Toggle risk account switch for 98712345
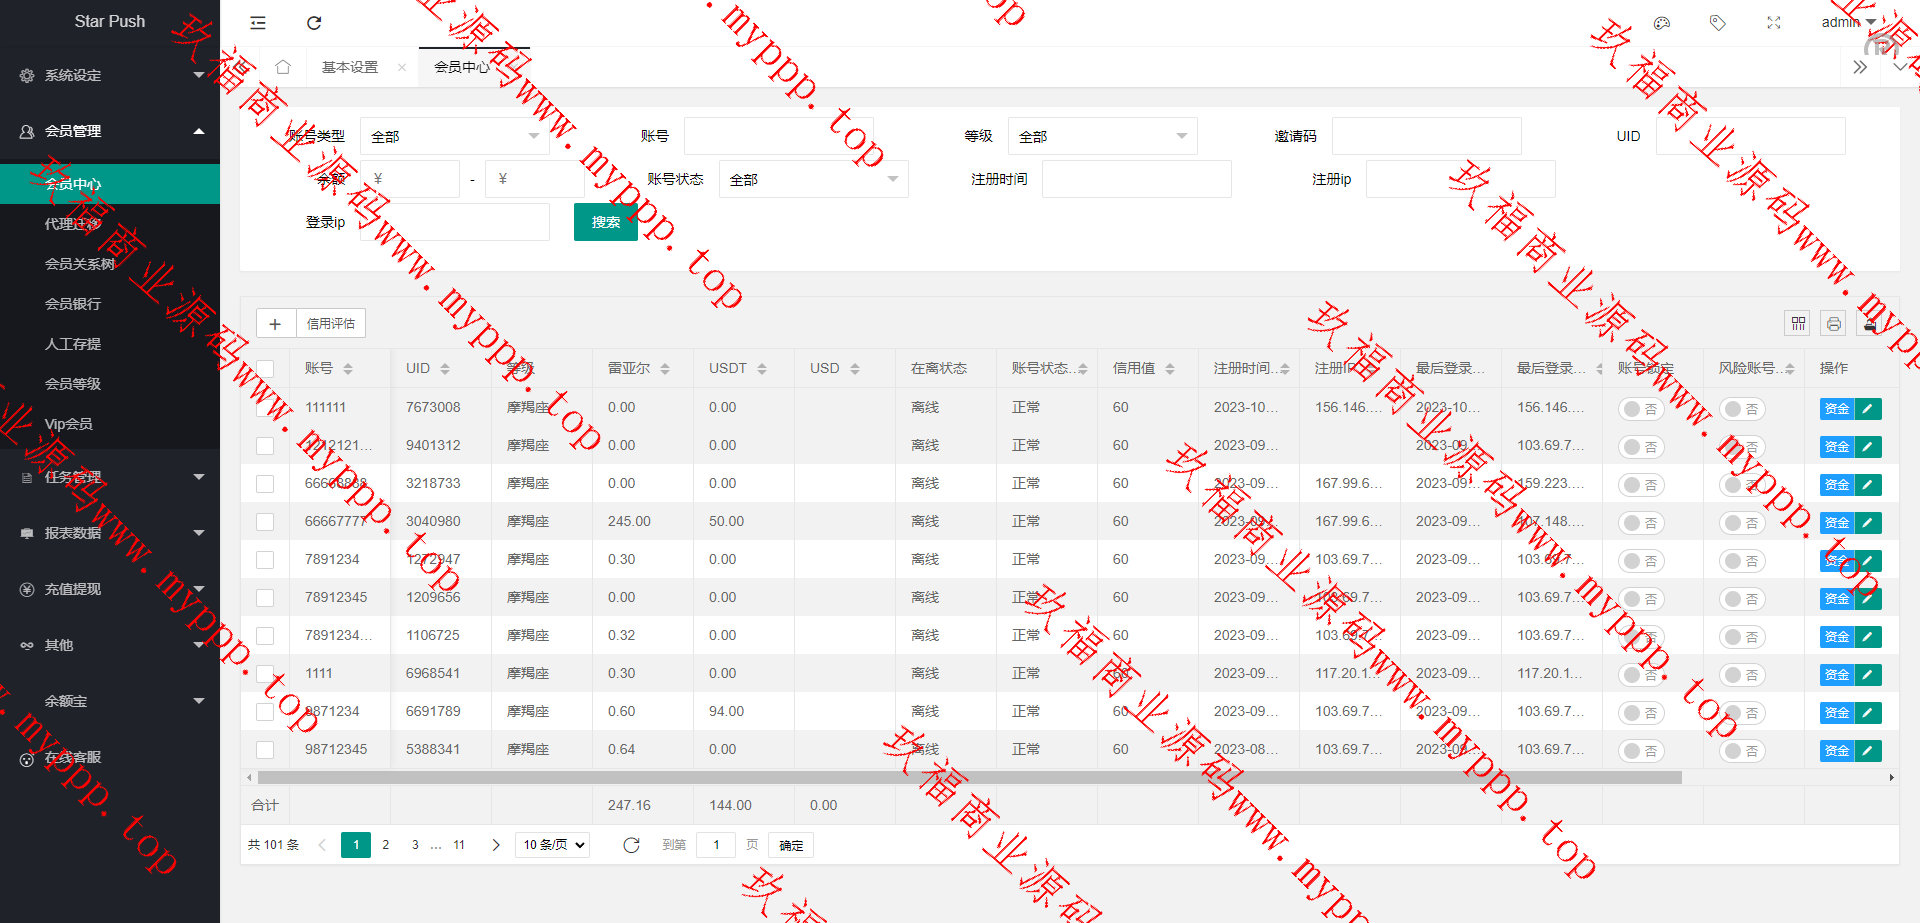1920x923 pixels. point(1741,751)
